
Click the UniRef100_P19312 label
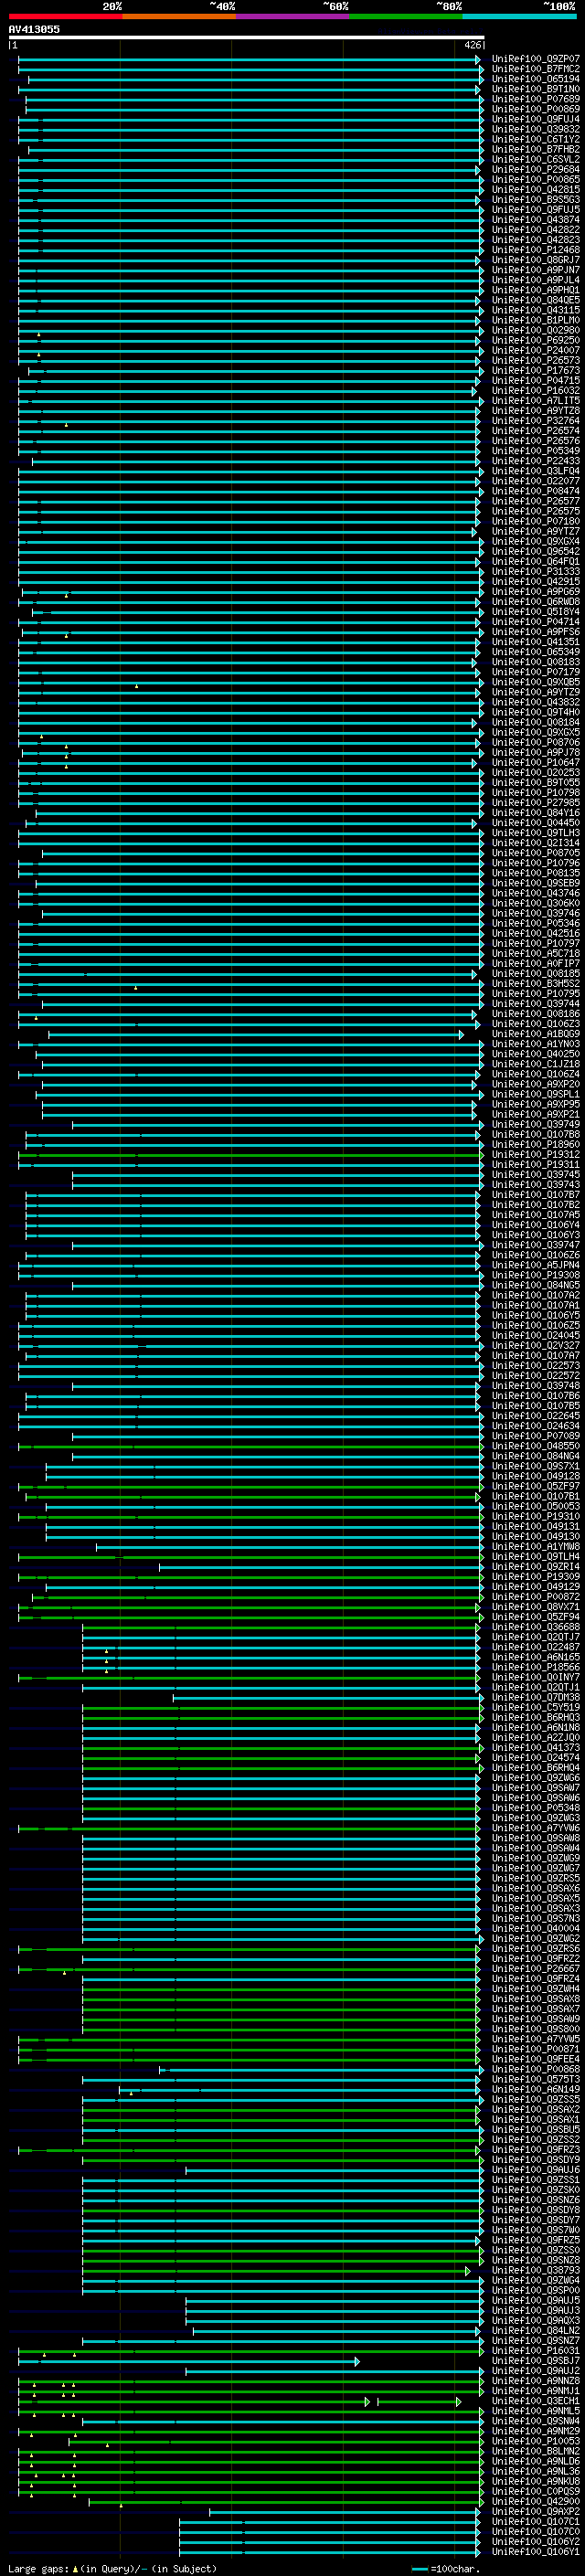[535, 1153]
